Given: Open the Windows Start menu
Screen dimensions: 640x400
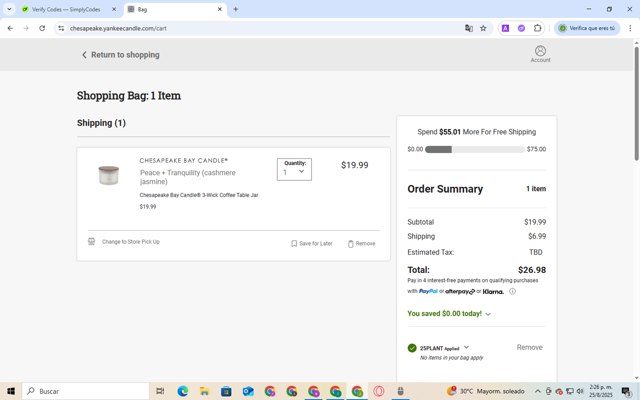Looking at the screenshot, I should coord(11,391).
